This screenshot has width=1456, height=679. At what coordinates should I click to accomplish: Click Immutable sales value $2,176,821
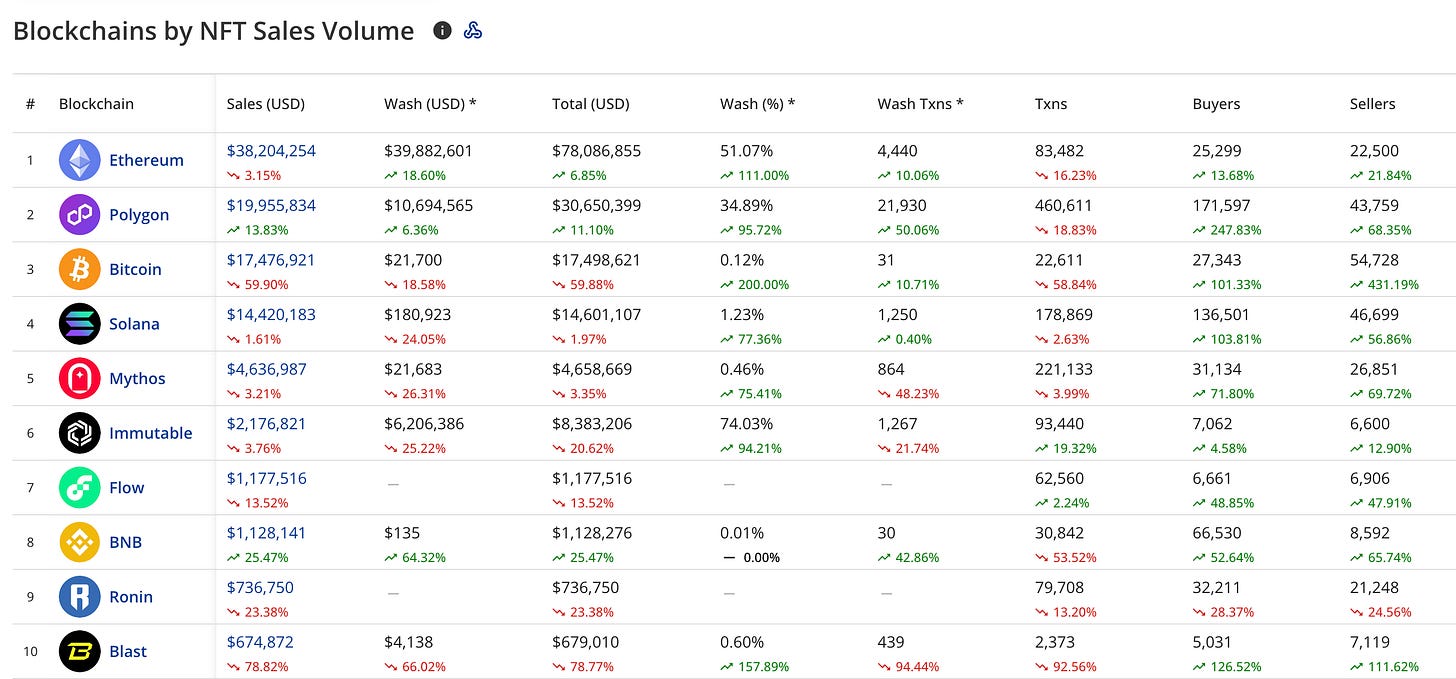[x=267, y=423]
